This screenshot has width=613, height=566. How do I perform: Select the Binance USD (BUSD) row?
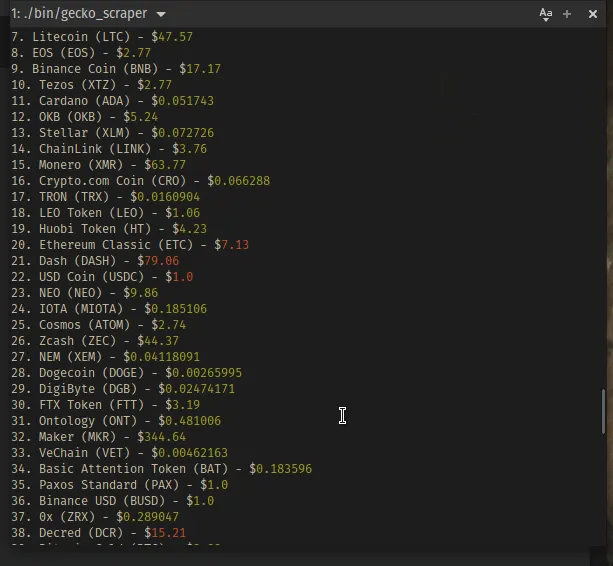(113, 502)
